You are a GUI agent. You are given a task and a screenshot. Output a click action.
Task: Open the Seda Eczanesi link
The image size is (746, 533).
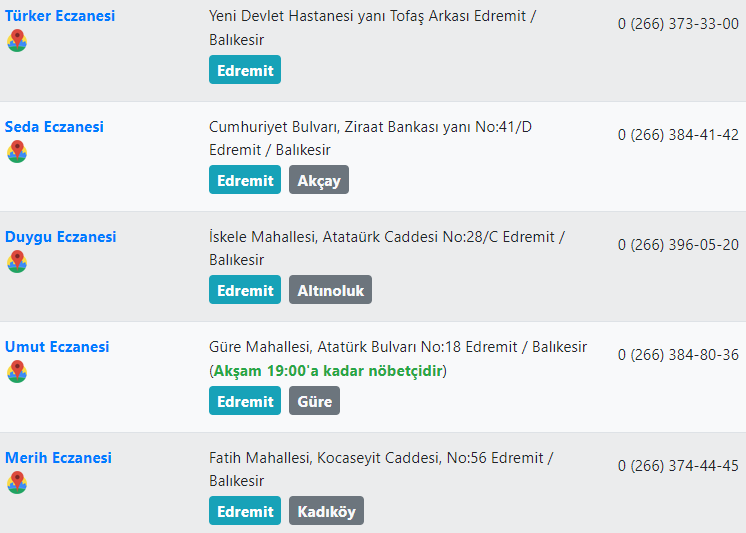[x=54, y=127]
